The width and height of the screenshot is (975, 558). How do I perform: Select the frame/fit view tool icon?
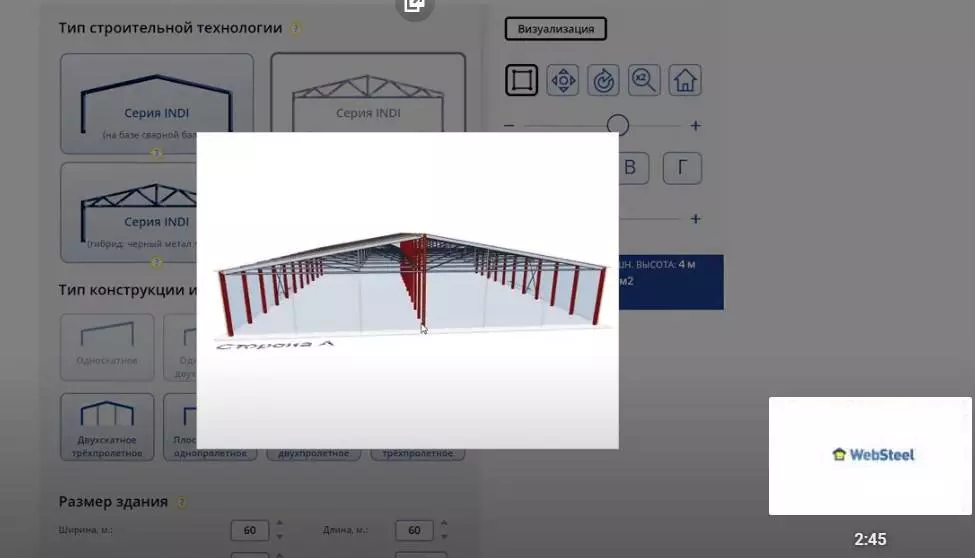[x=522, y=80]
